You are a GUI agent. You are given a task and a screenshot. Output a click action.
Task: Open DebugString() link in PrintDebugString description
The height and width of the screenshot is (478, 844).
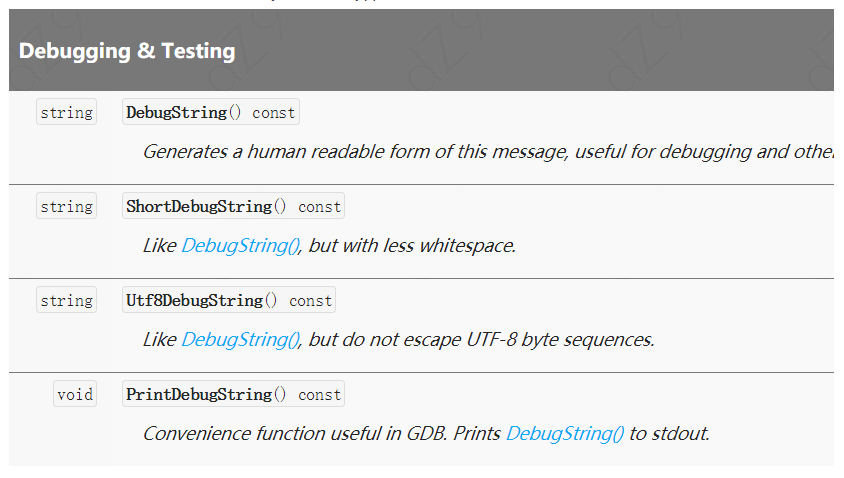565,434
